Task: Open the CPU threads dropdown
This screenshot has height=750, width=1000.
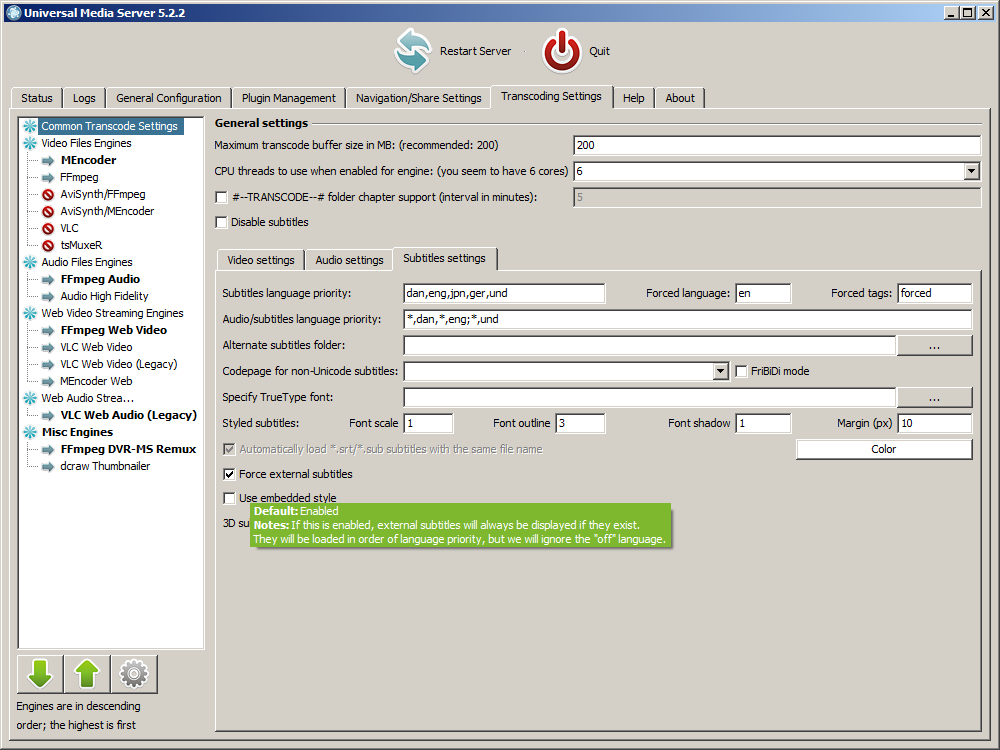Action: (971, 171)
